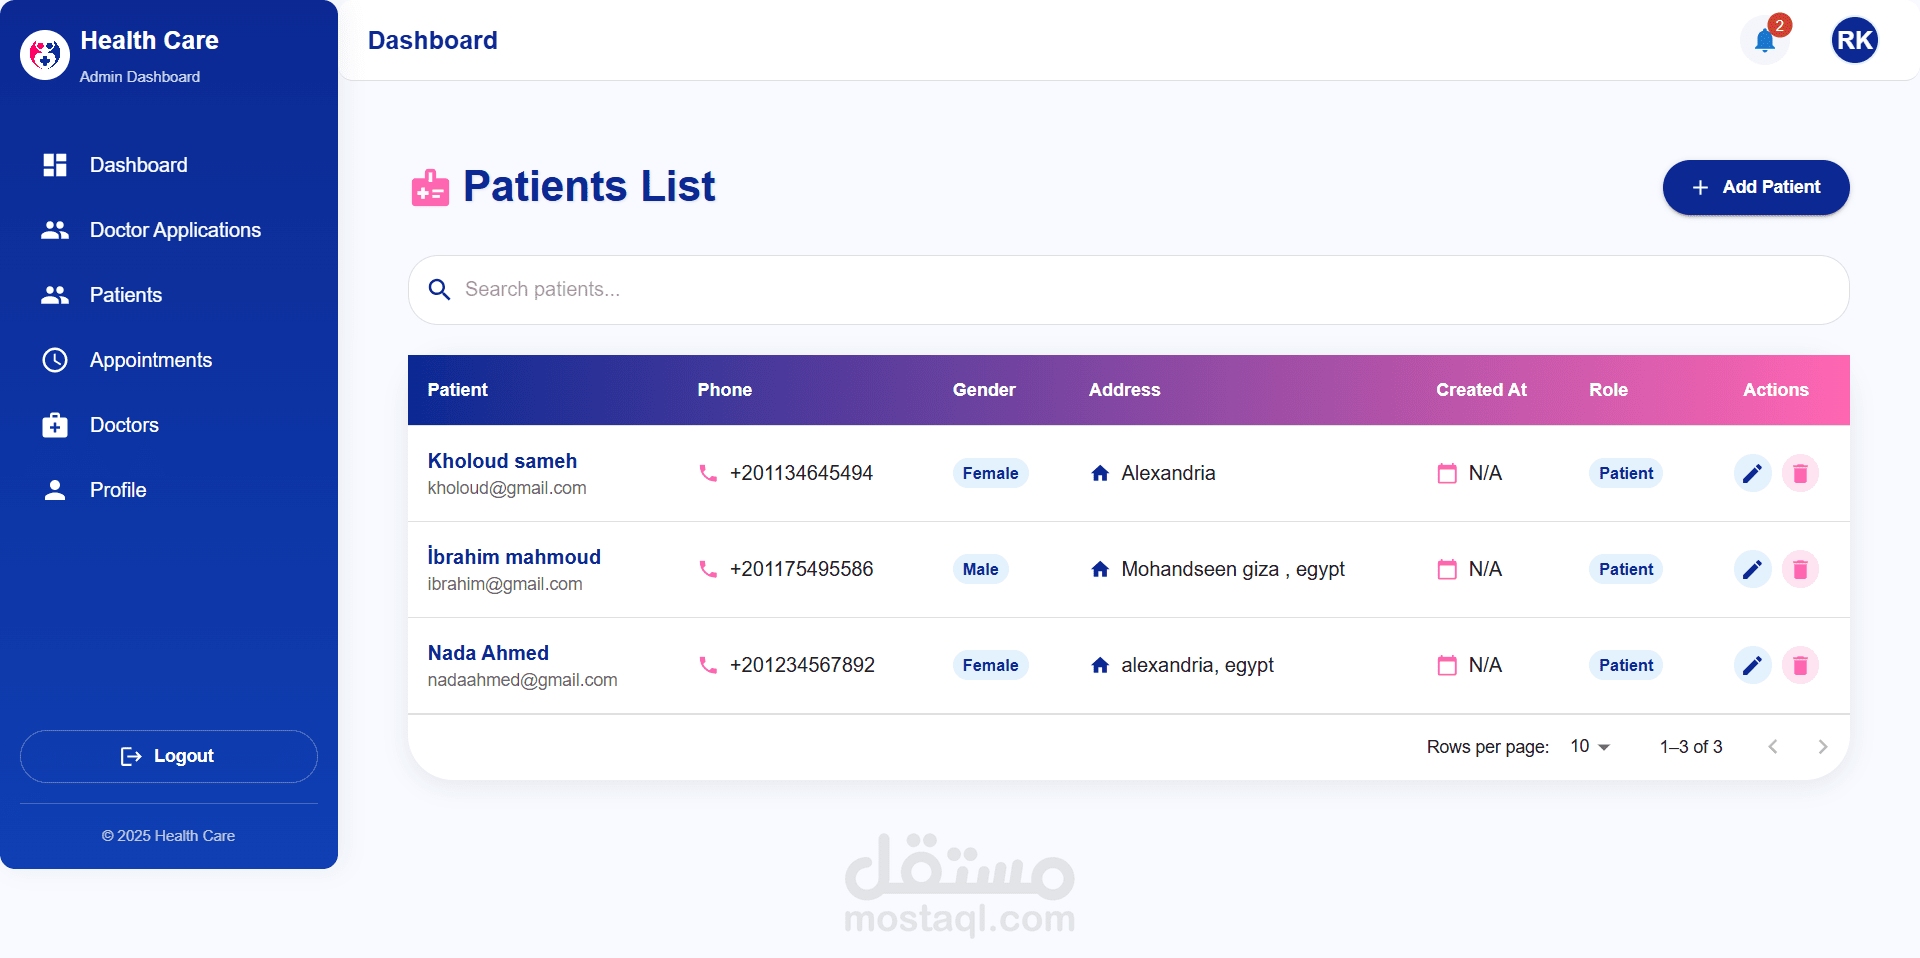Edit Nada Ahmed's patient record
The width and height of the screenshot is (1920, 958).
(x=1752, y=665)
